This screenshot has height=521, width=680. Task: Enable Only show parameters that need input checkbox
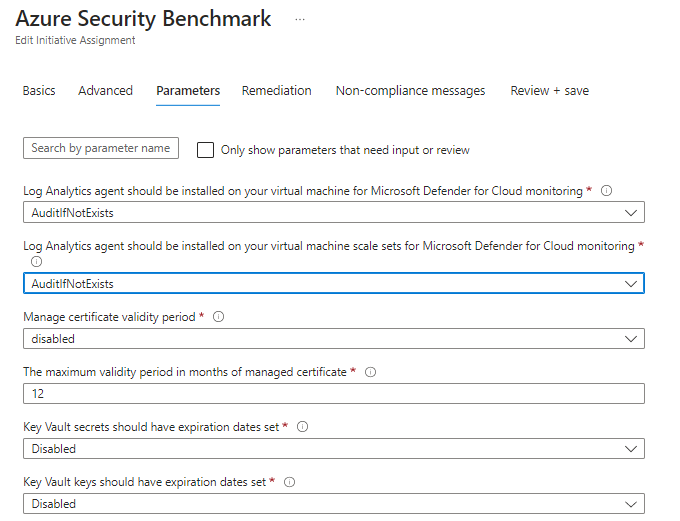tap(206, 150)
